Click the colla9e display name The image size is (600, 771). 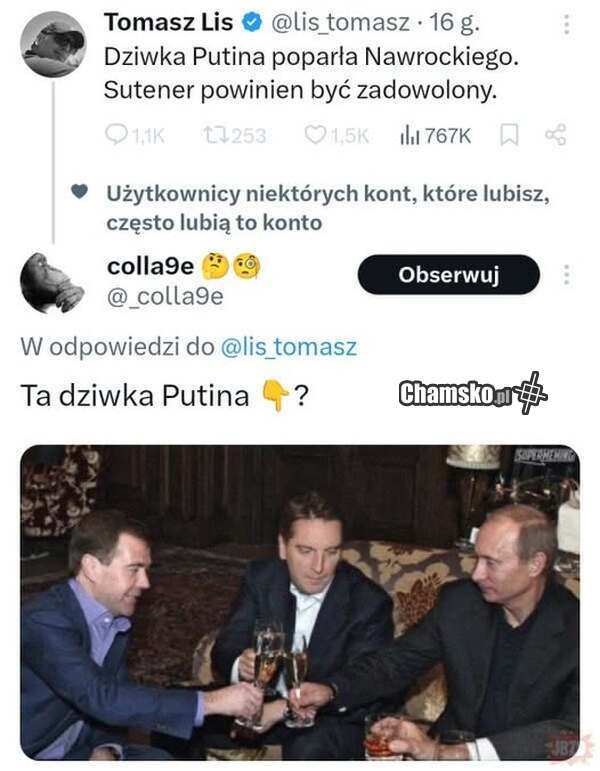point(150,267)
